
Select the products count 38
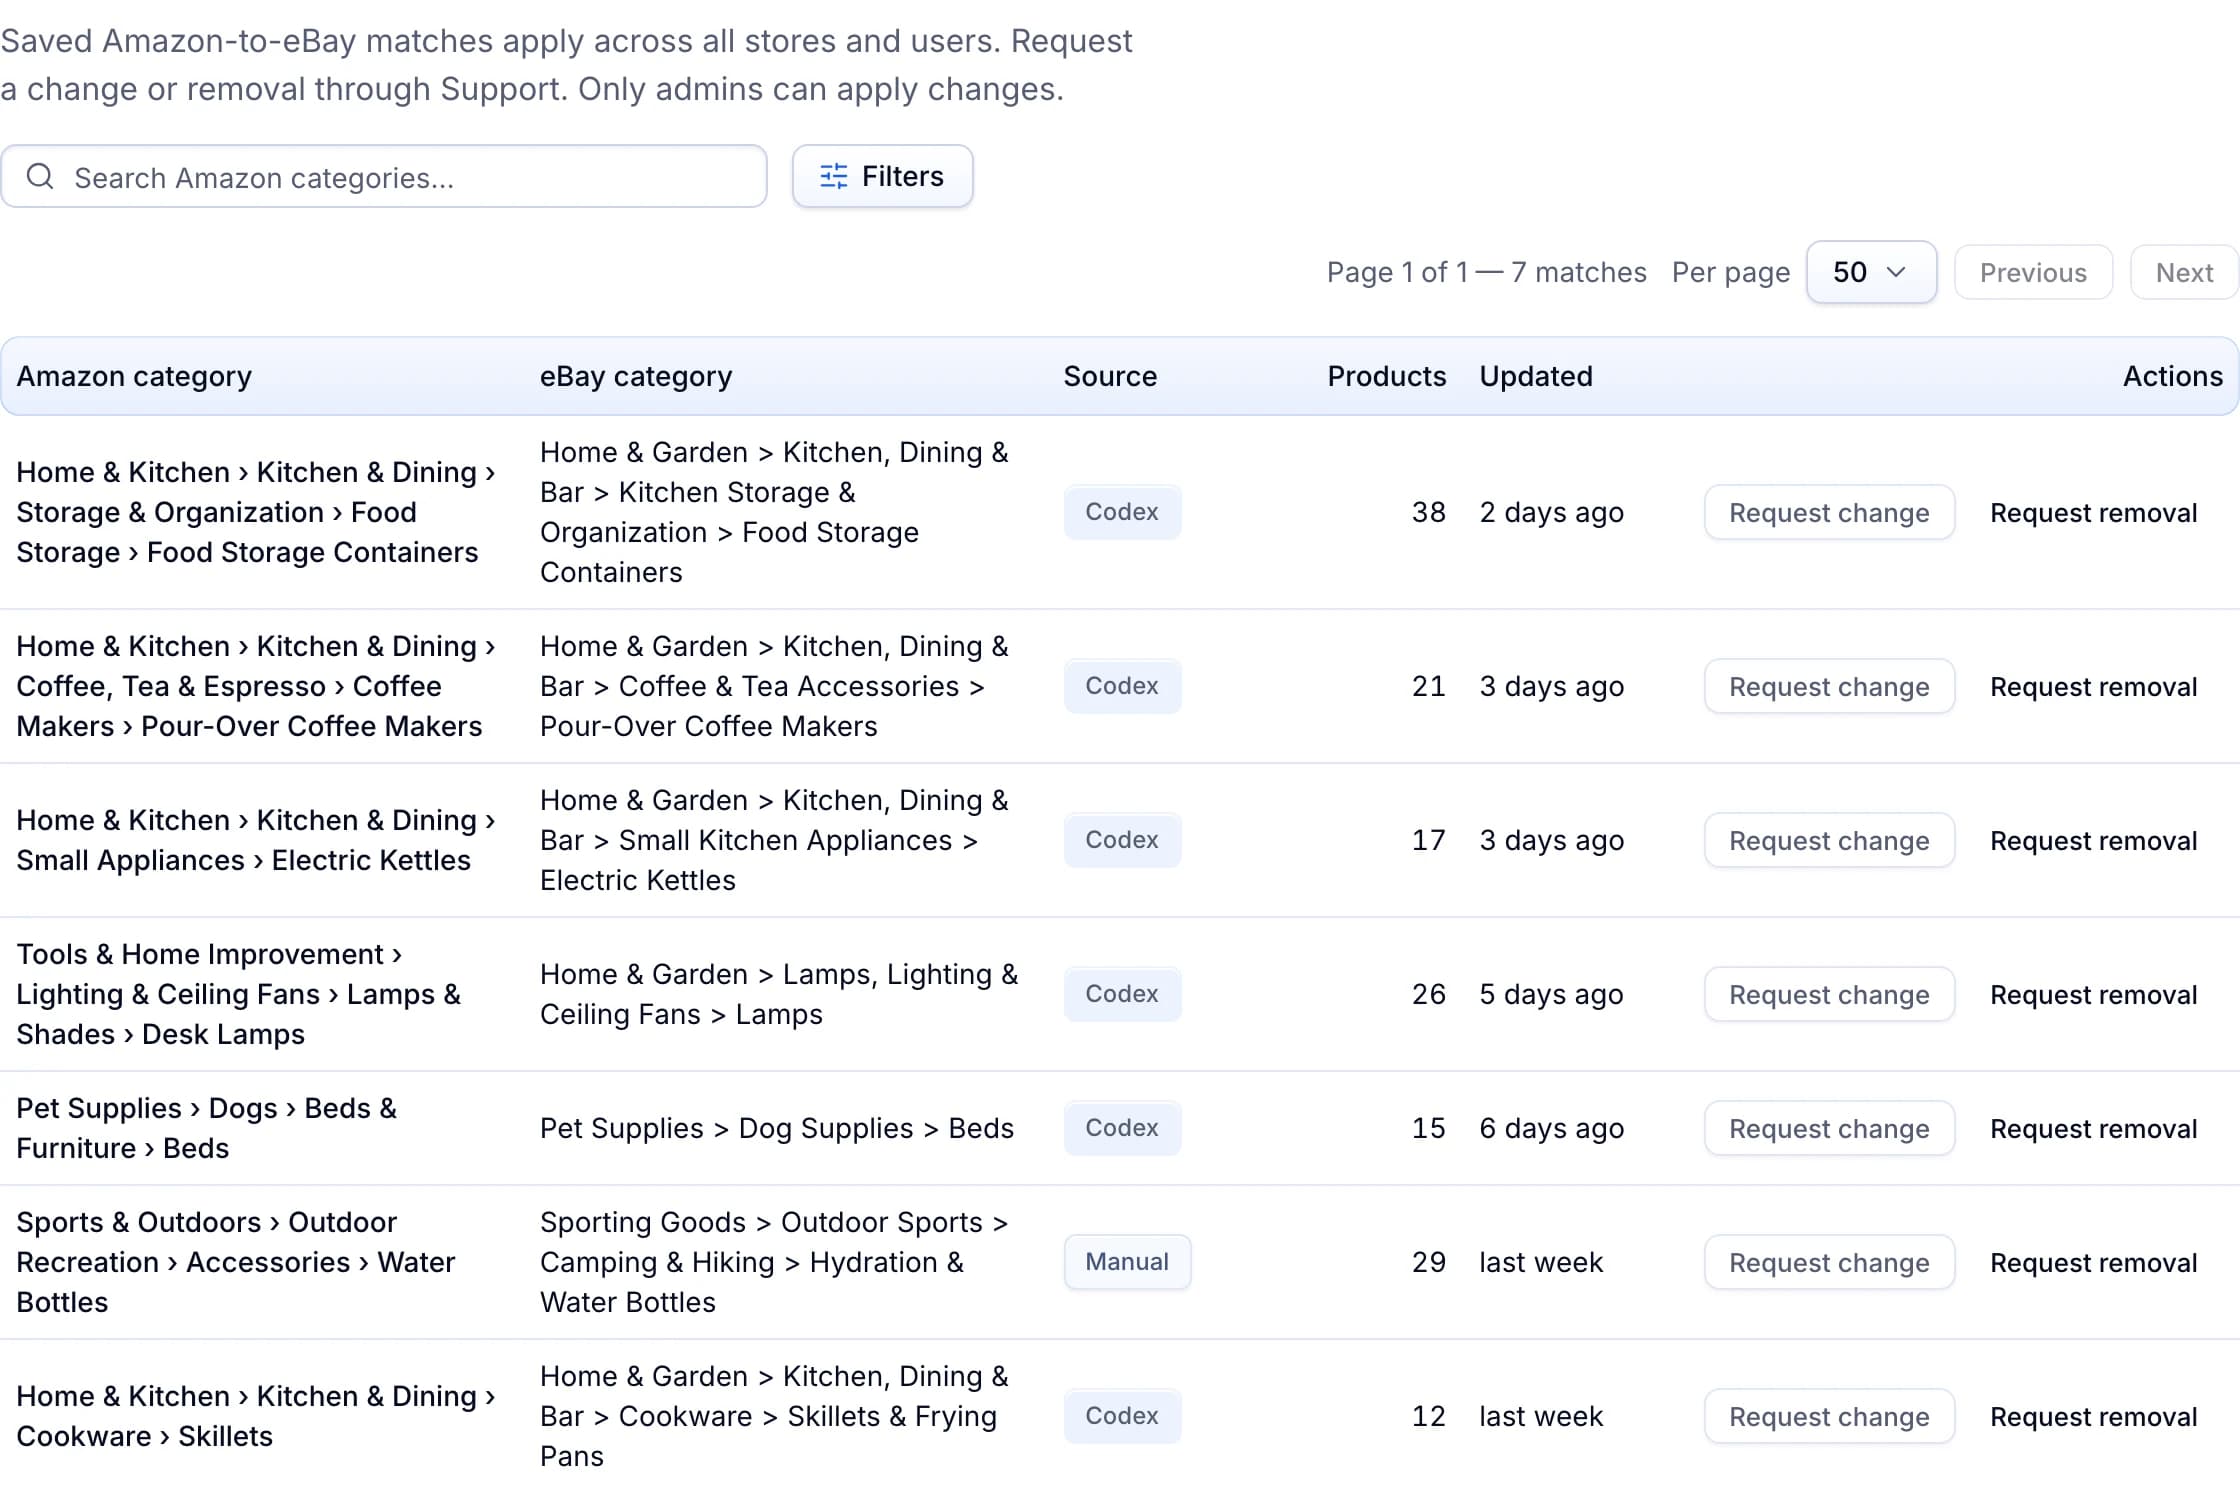pos(1428,512)
